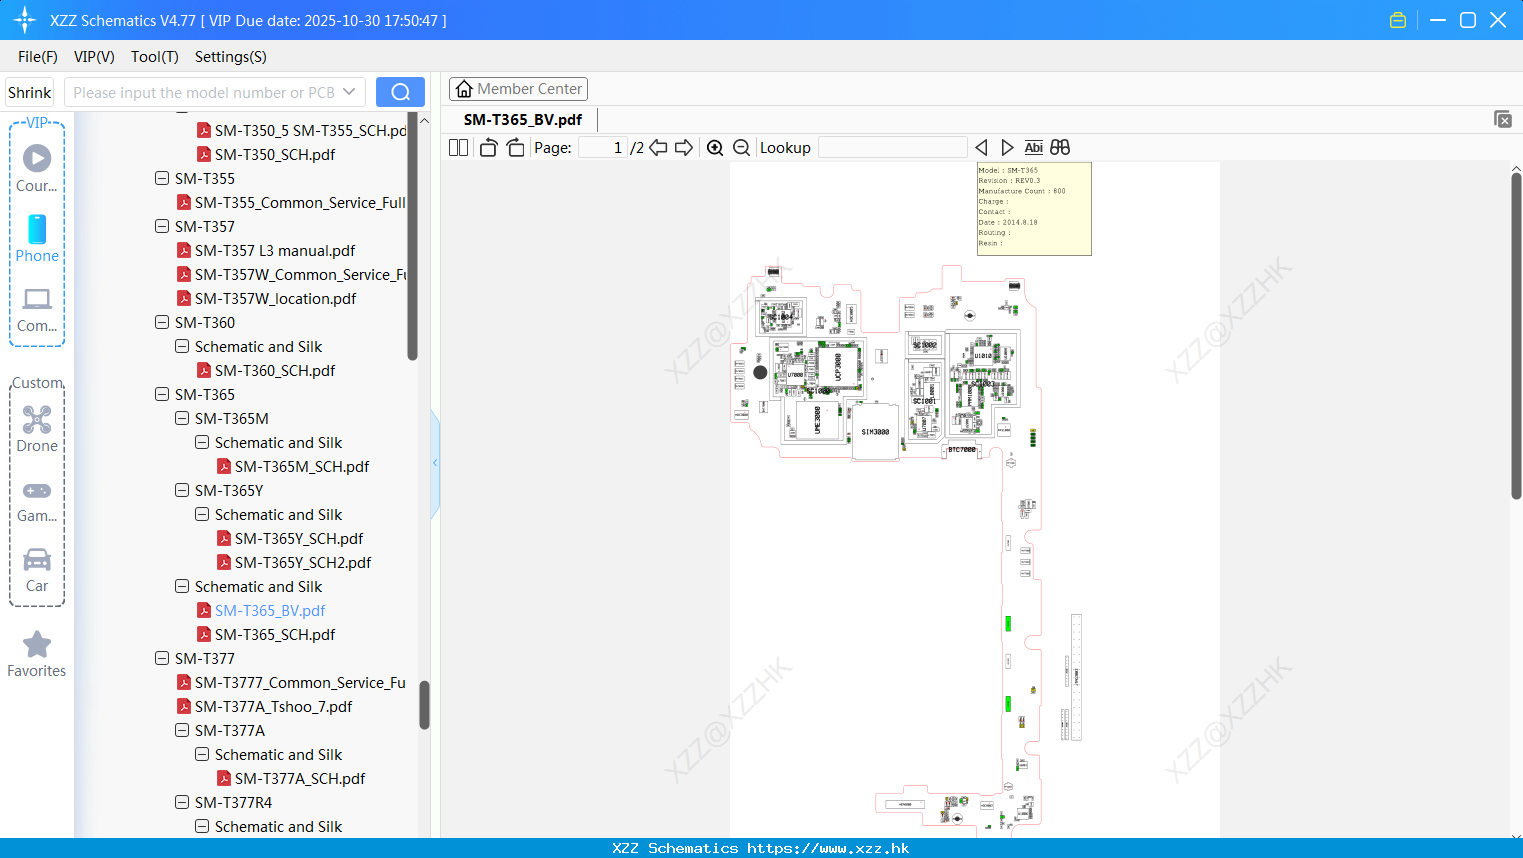Open the Game console category
1523x858 pixels.
(x=37, y=500)
